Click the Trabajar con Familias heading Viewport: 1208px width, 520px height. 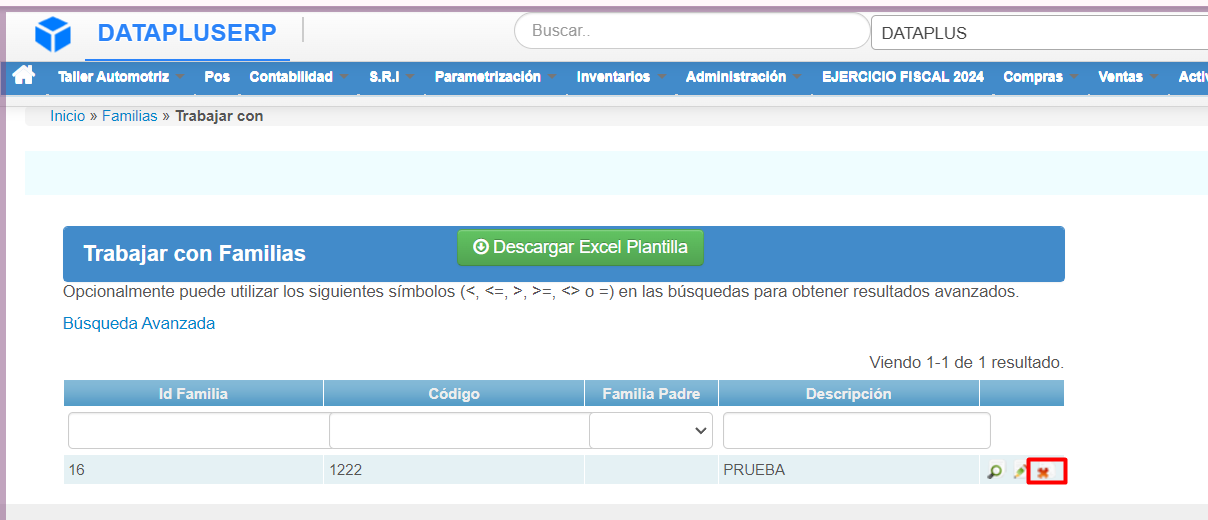tap(194, 254)
